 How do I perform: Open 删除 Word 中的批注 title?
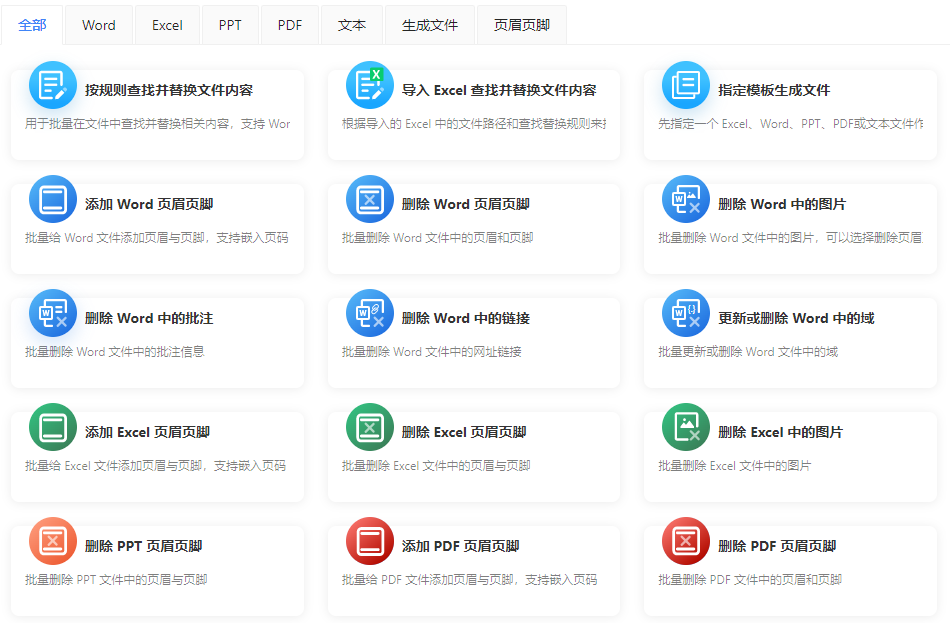(149, 318)
